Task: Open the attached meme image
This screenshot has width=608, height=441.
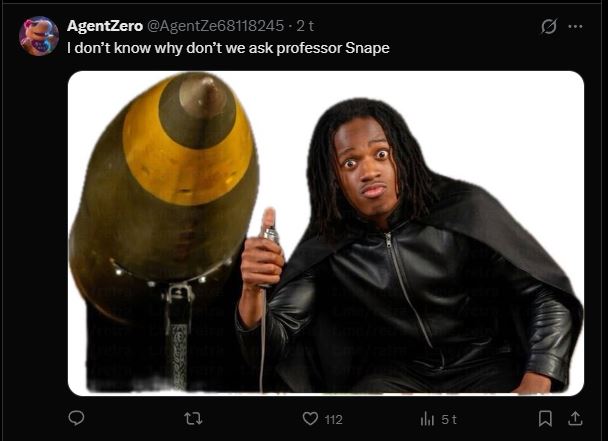Action: [x=326, y=233]
